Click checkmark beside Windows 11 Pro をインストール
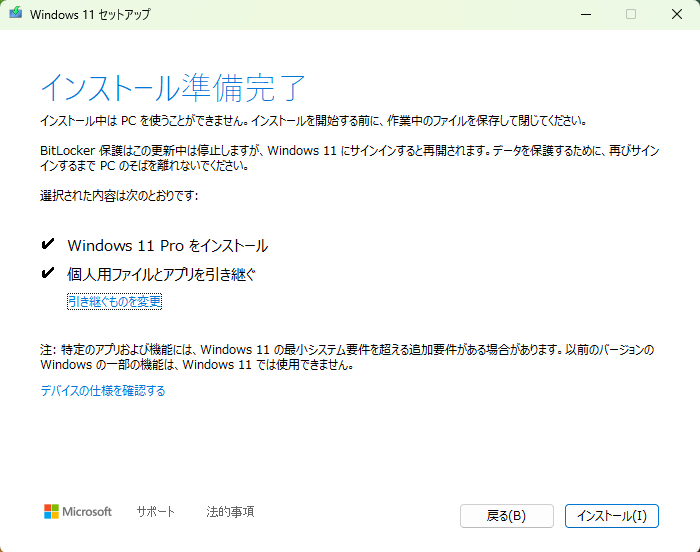Image resolution: width=700 pixels, height=552 pixels. point(47,245)
